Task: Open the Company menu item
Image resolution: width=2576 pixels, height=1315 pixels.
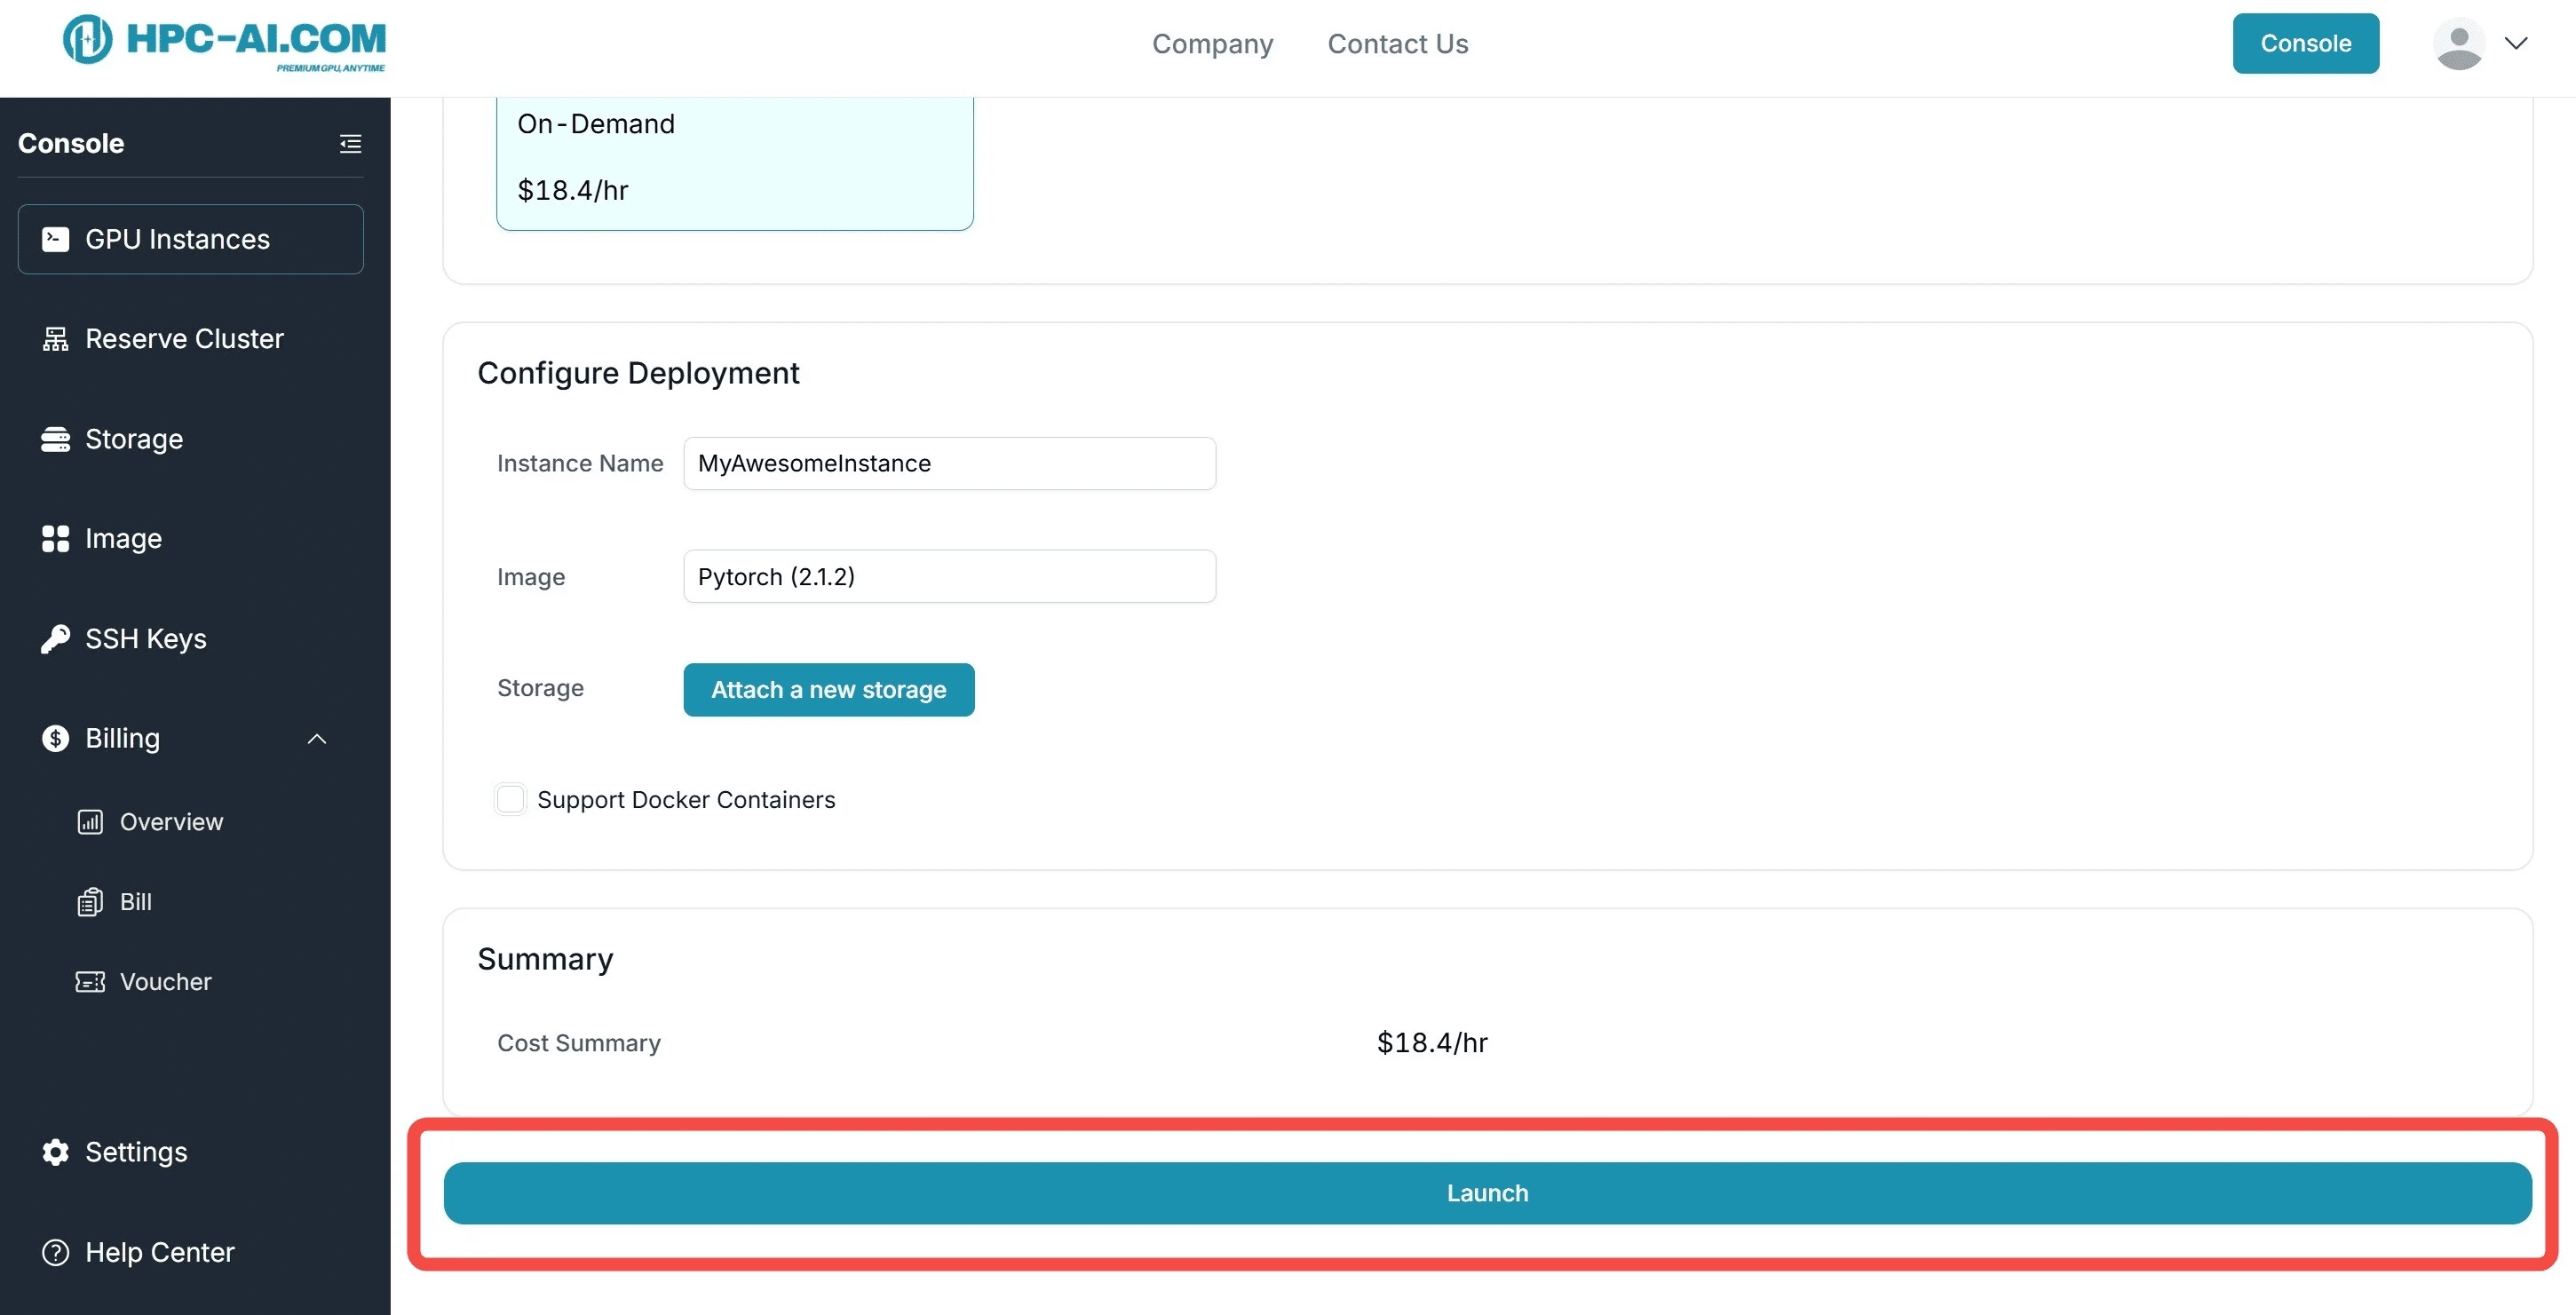Action: [1212, 44]
